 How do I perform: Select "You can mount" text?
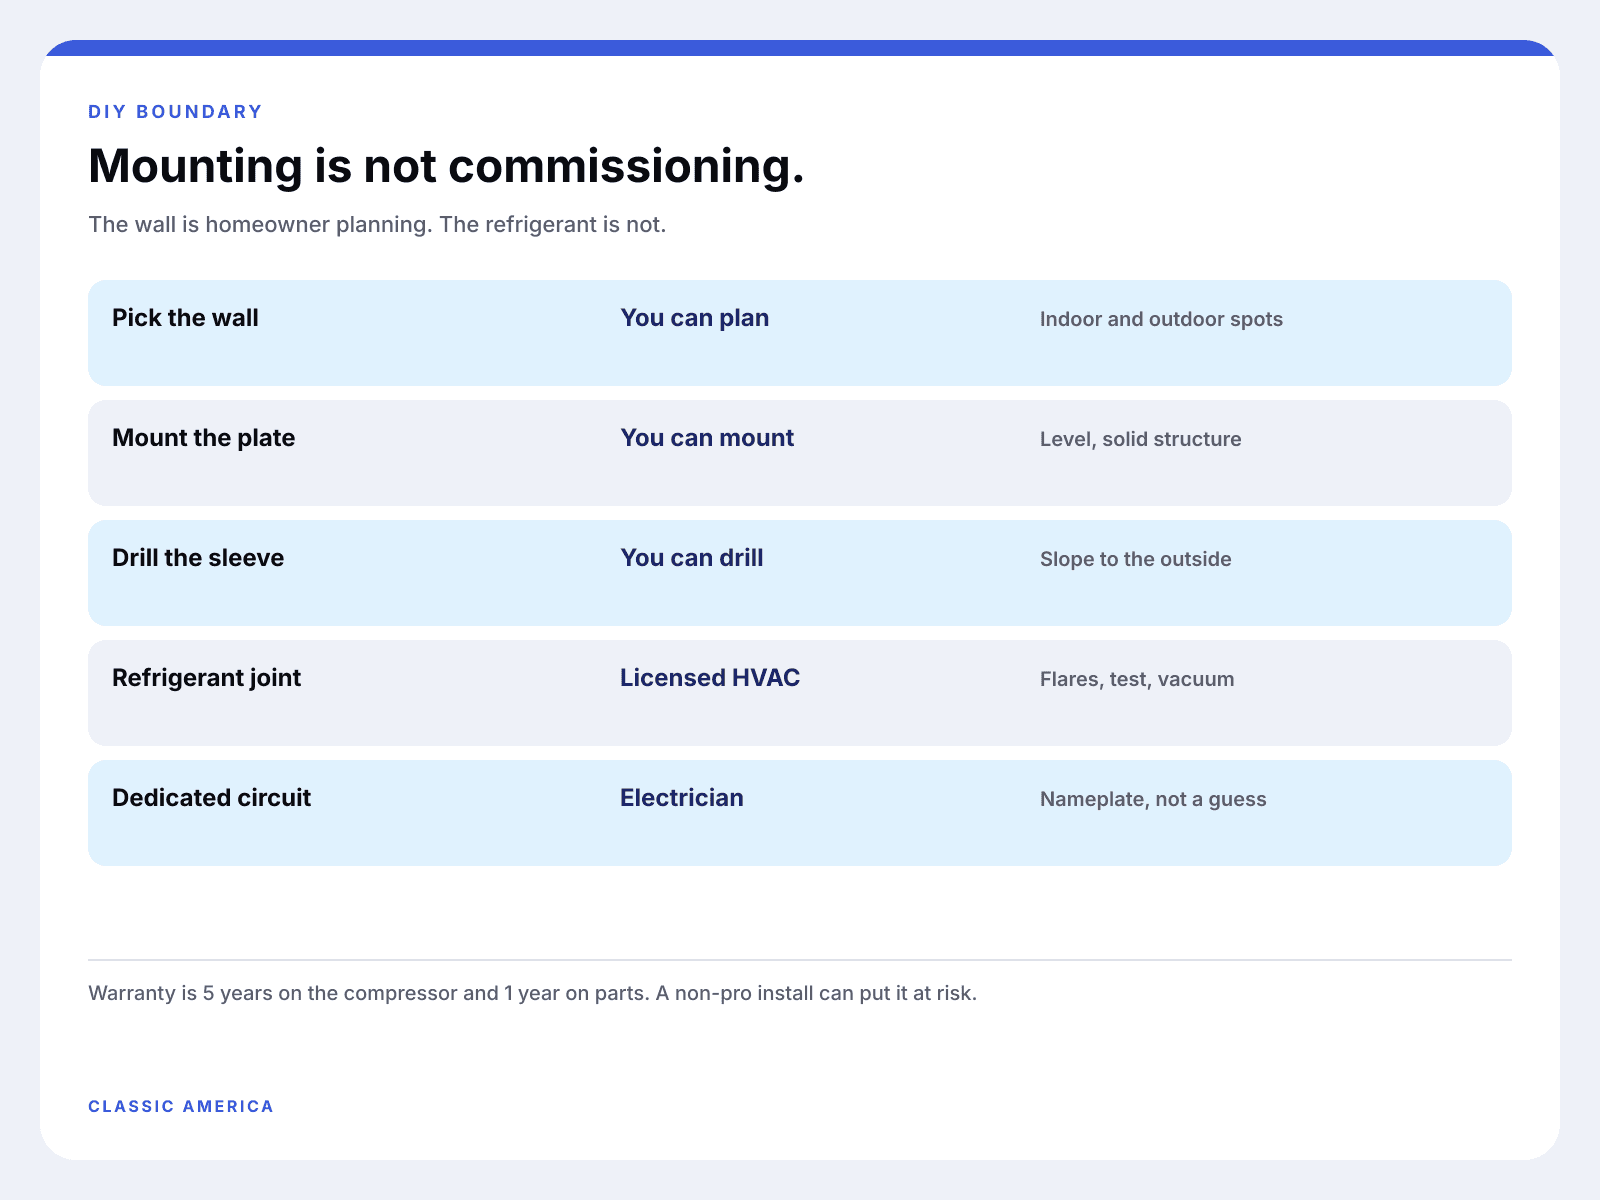pyautogui.click(x=707, y=438)
